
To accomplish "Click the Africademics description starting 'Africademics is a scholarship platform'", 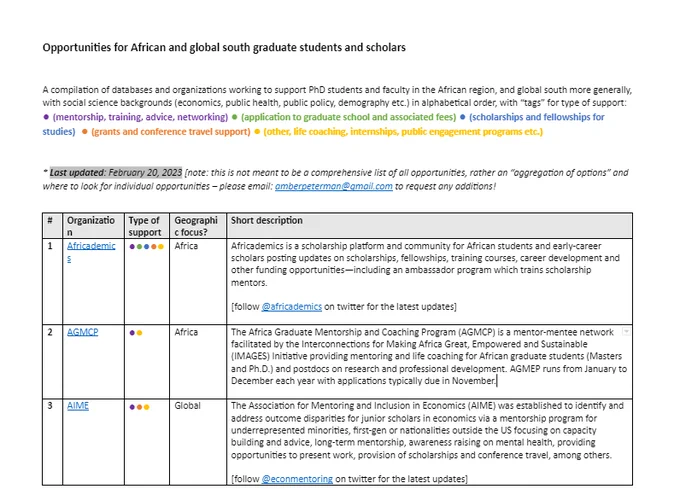I will (x=426, y=264).
